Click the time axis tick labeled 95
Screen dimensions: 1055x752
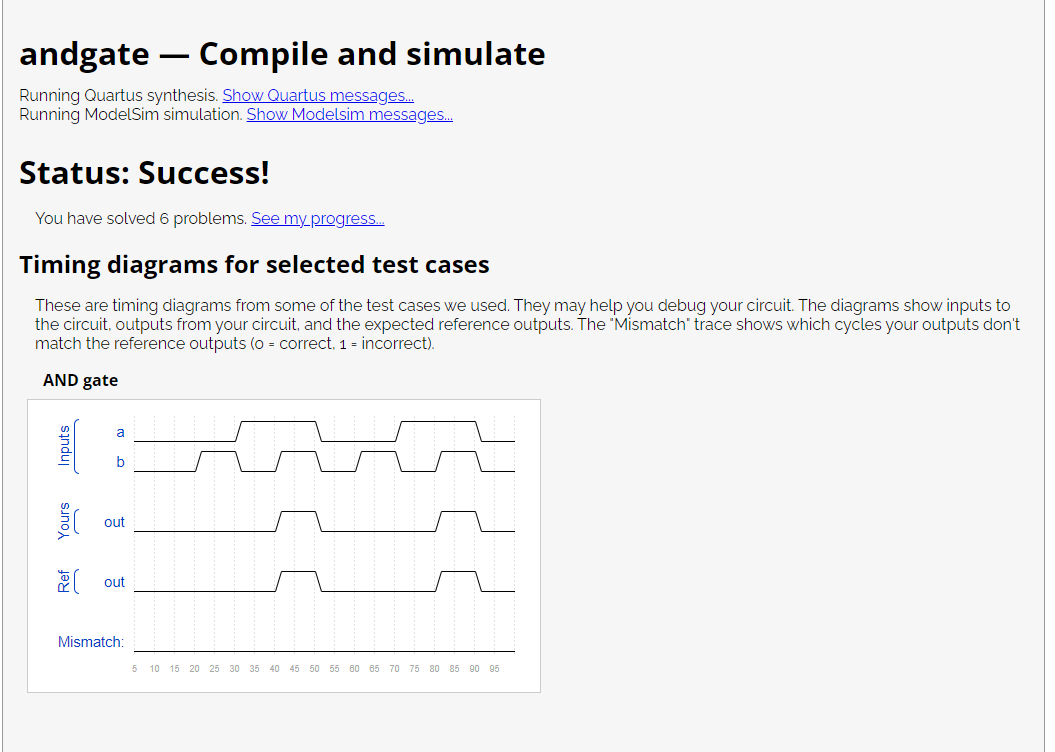pyautogui.click(x=495, y=669)
